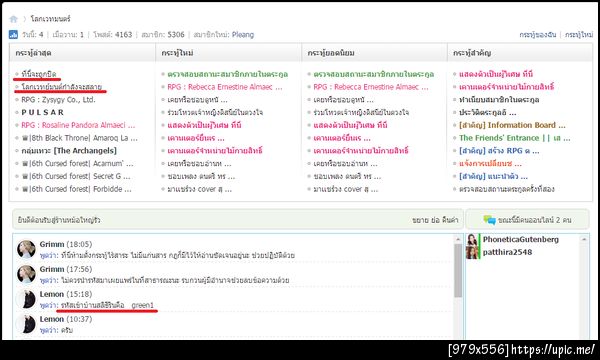600x360 pixels.
Task: Open the '[The Archangels]' thread
Action: 69,150
